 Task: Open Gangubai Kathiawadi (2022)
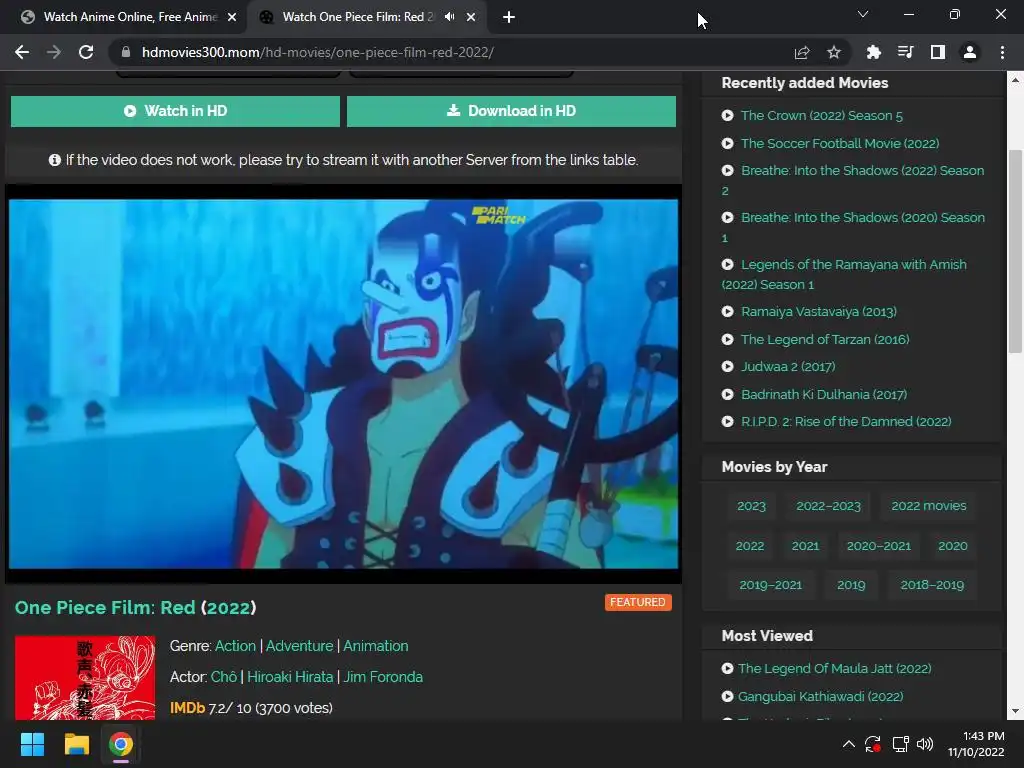pyautogui.click(x=820, y=697)
